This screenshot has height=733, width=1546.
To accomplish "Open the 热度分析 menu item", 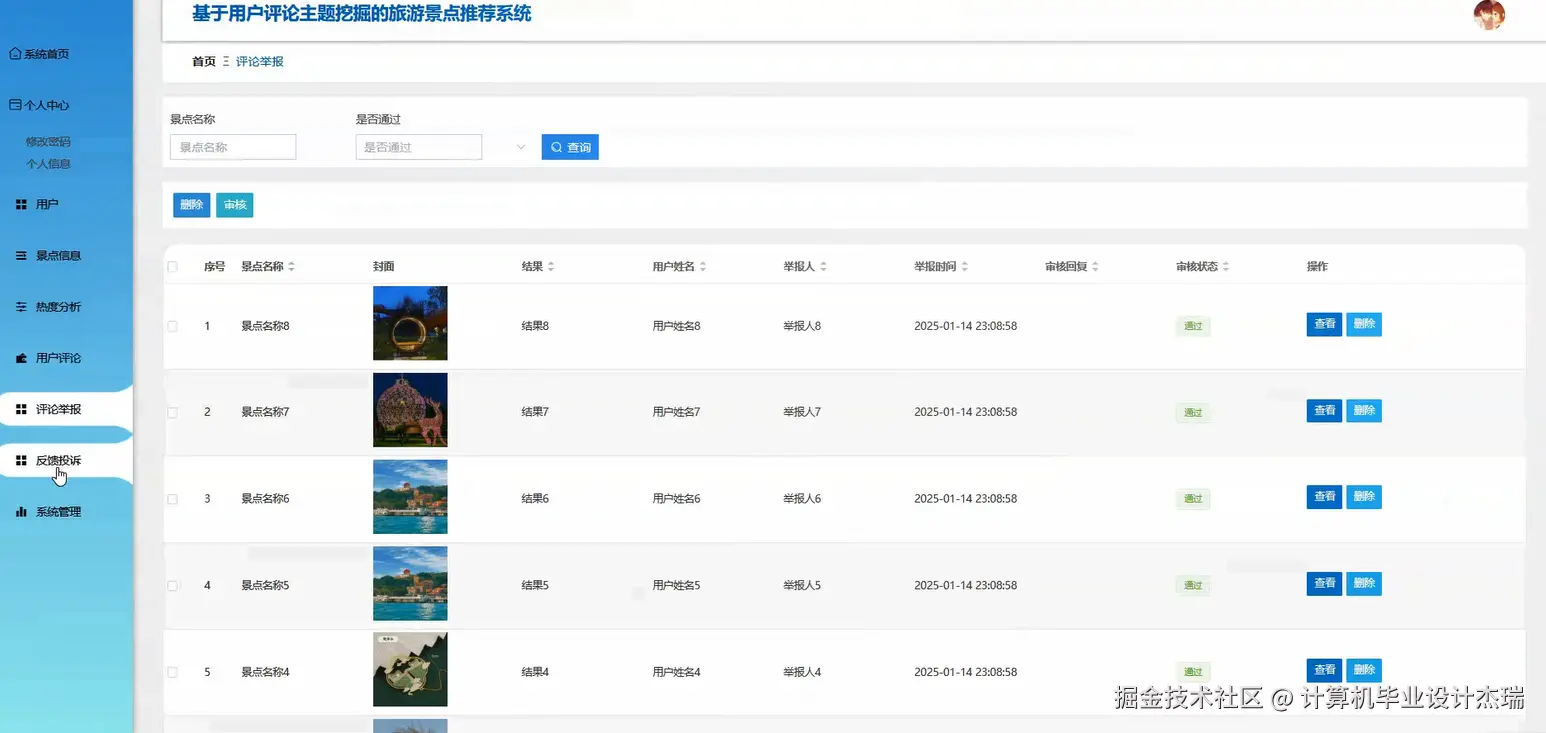I will coord(58,307).
